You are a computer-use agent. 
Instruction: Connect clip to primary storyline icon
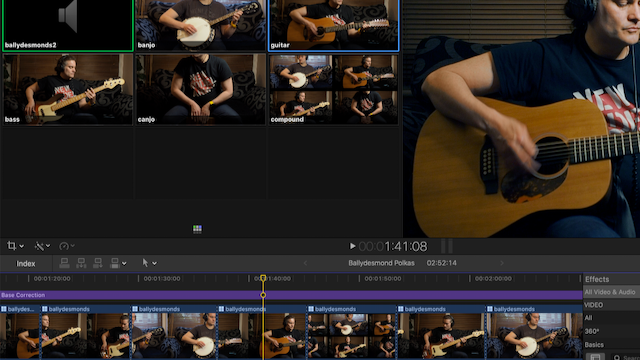[64, 263]
